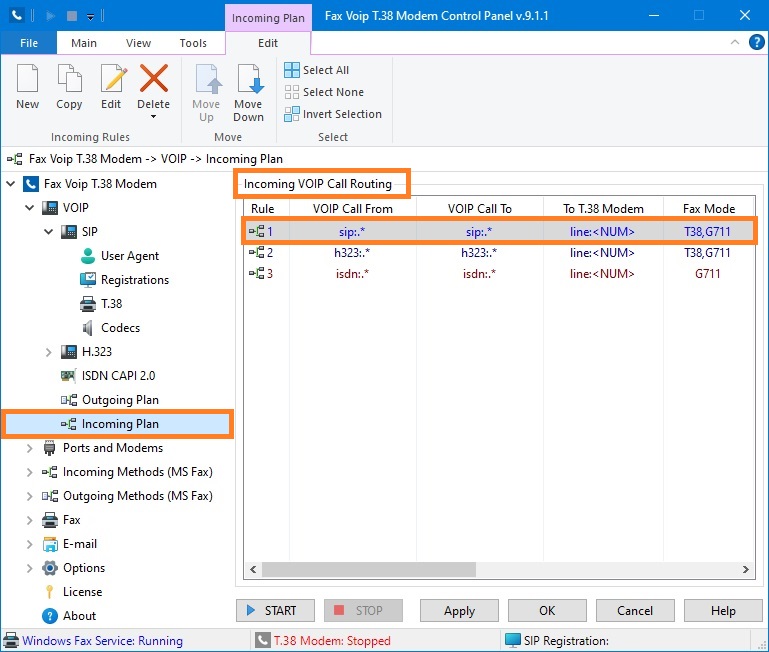Select Codecs in the tree

(x=111, y=328)
